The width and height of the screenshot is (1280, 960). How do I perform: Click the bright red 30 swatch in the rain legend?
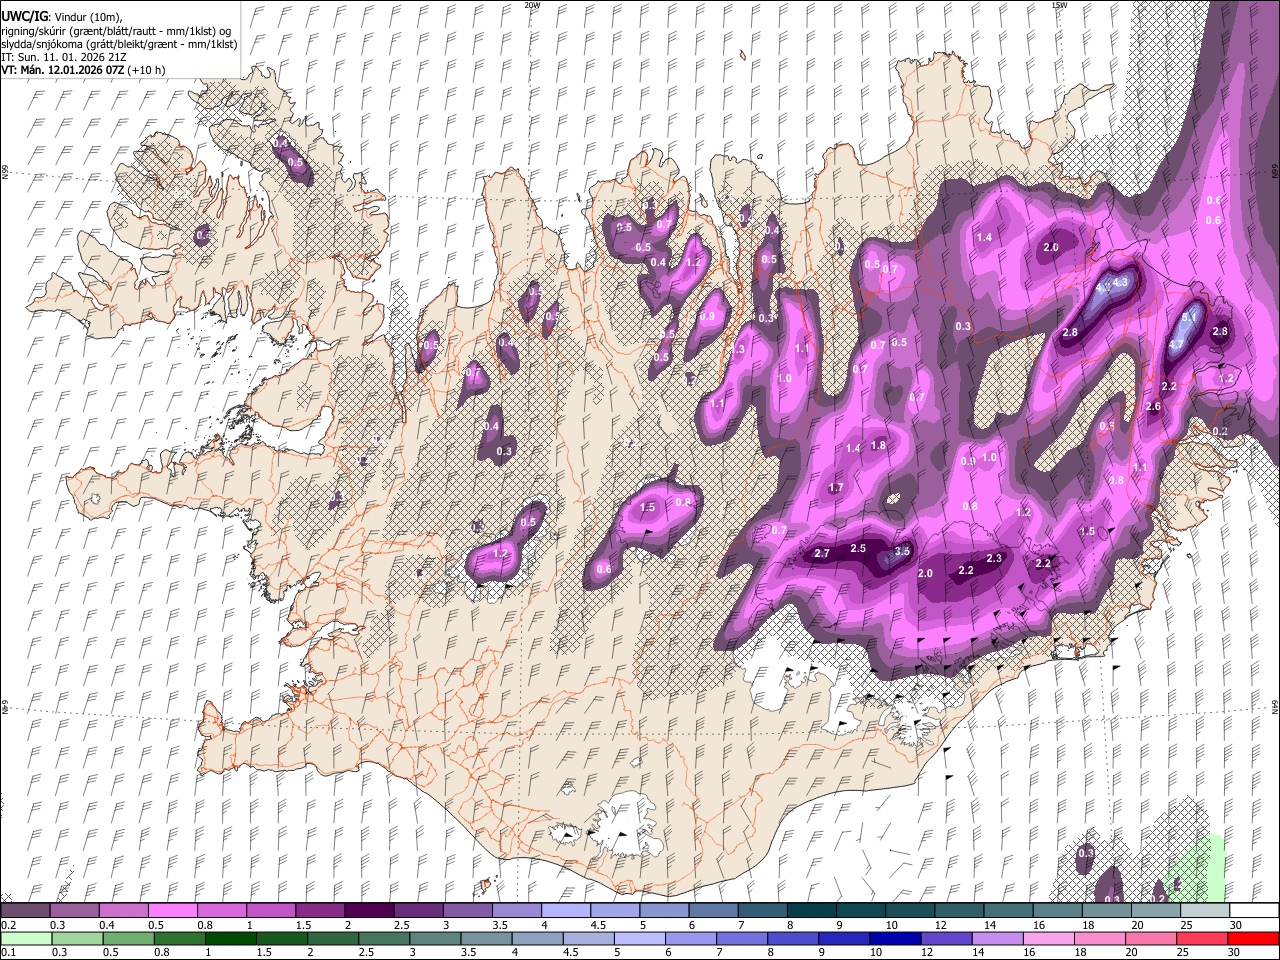coord(1254,939)
